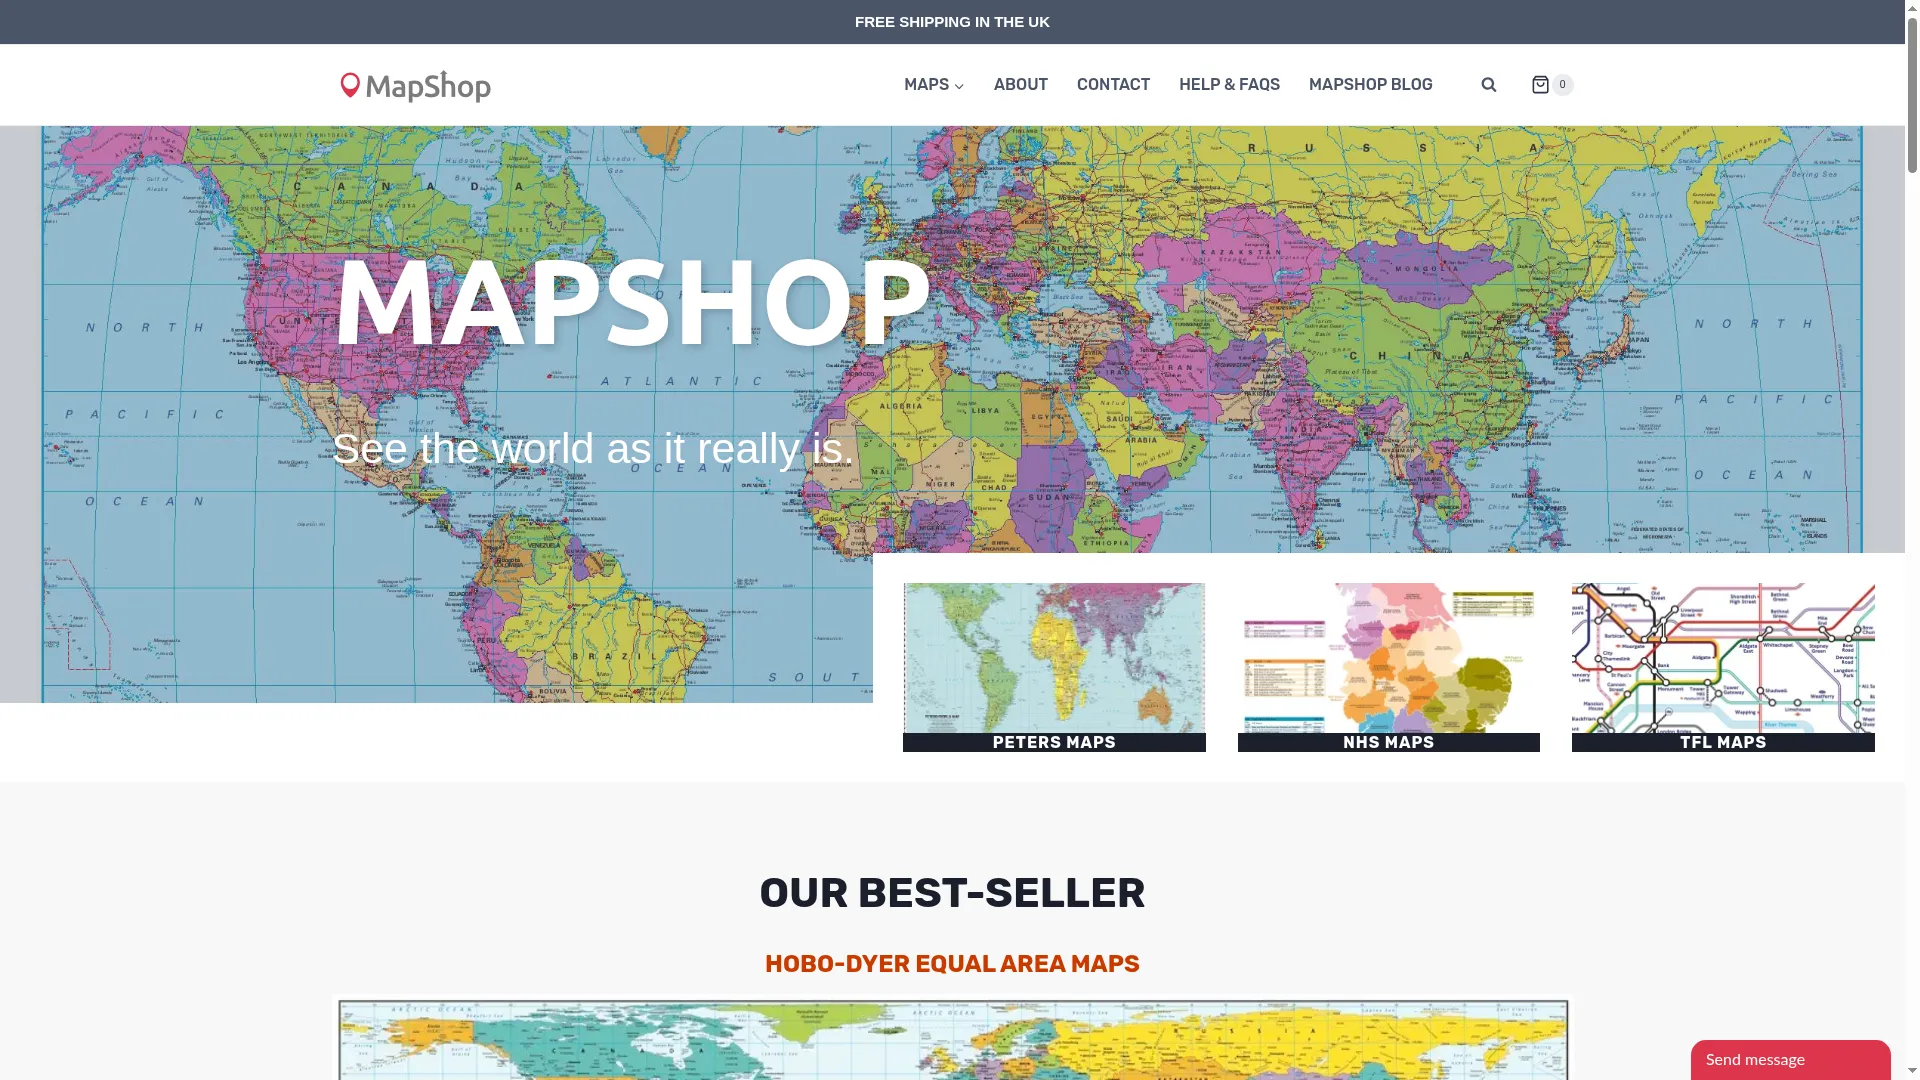Open the TfL tube map thumbnail
1920x1080 pixels.
coord(1723,658)
